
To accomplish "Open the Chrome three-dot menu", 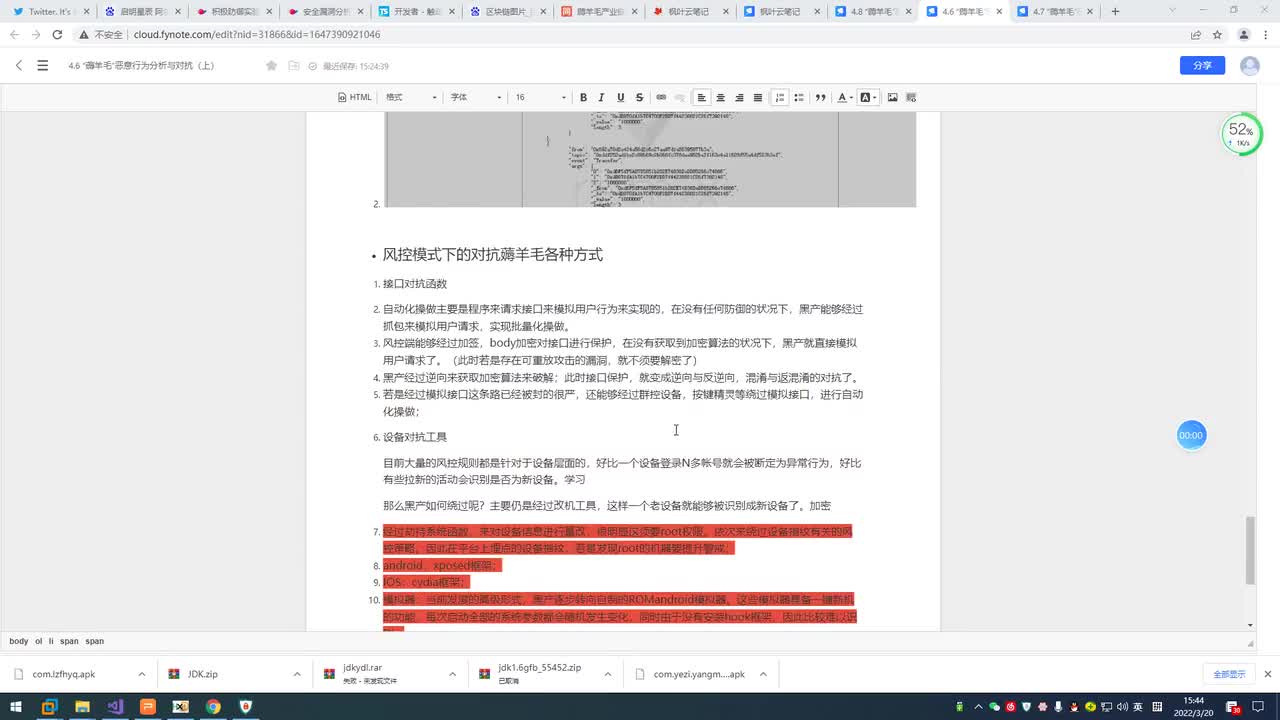I will [x=1266, y=34].
